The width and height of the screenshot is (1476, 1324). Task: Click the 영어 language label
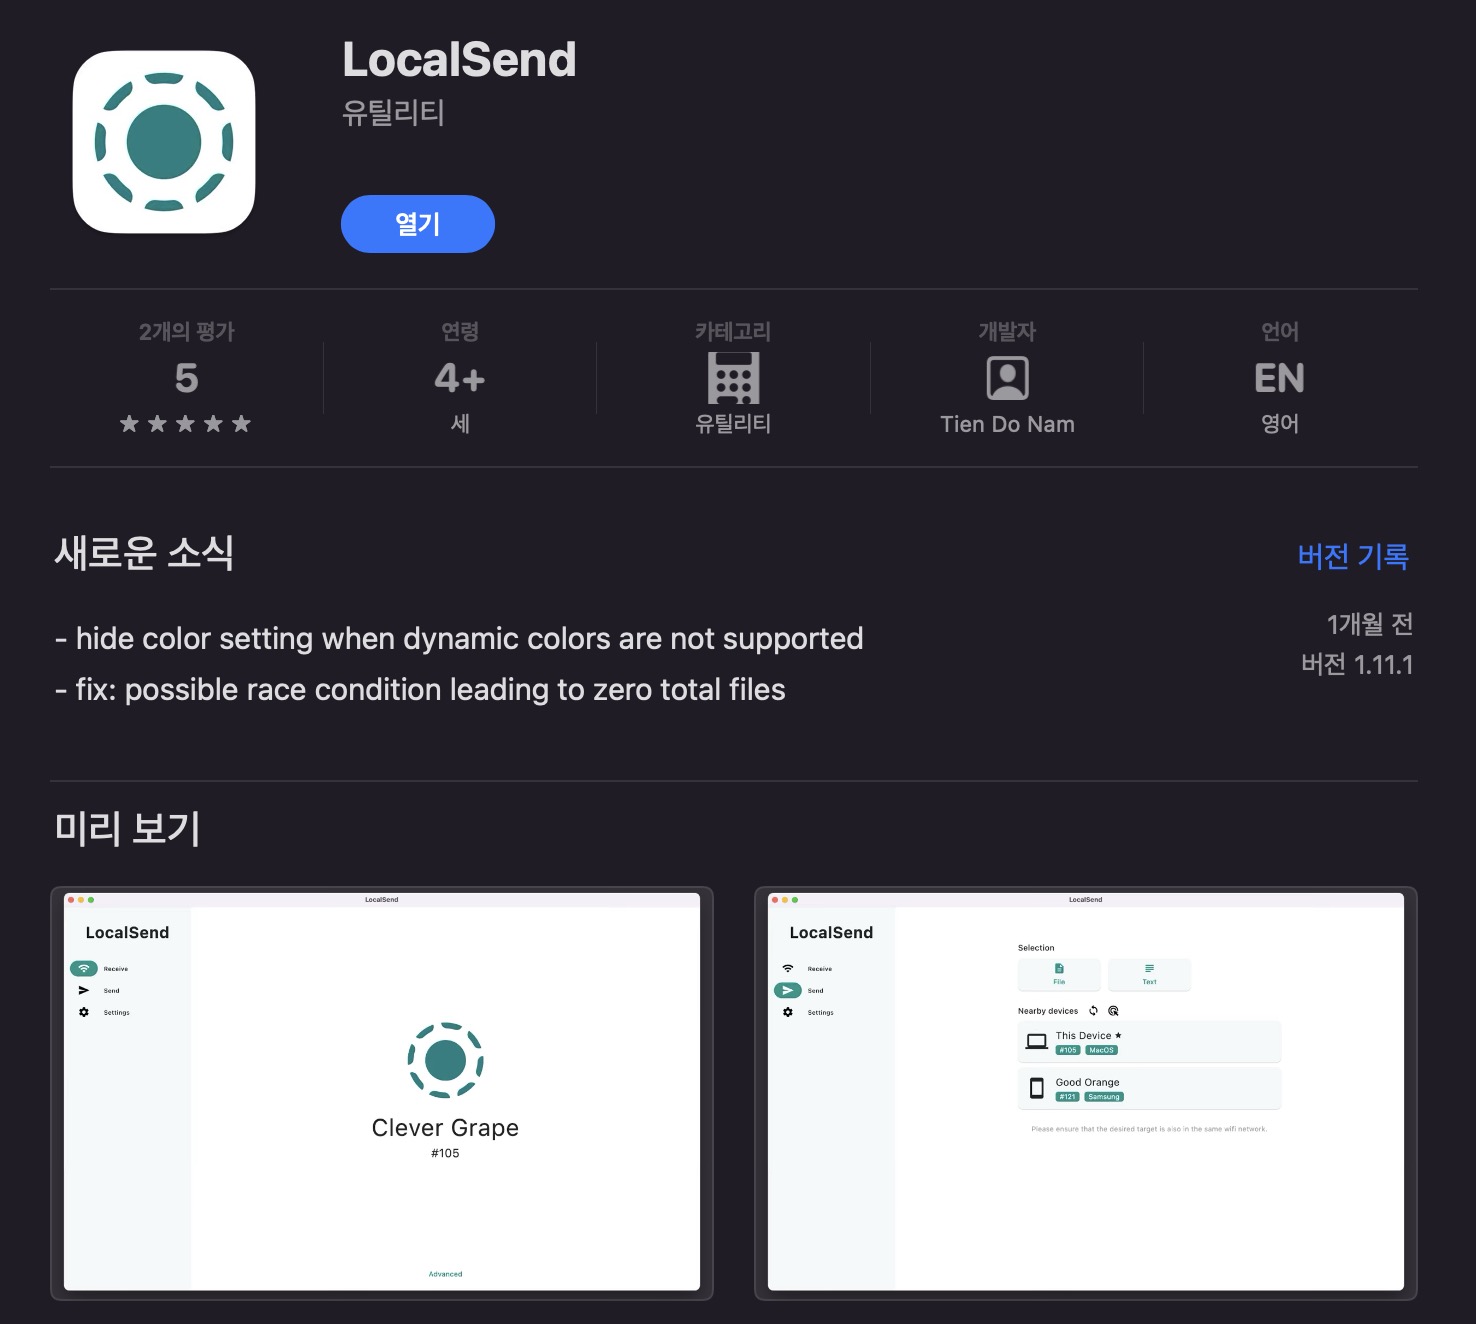[1280, 424]
